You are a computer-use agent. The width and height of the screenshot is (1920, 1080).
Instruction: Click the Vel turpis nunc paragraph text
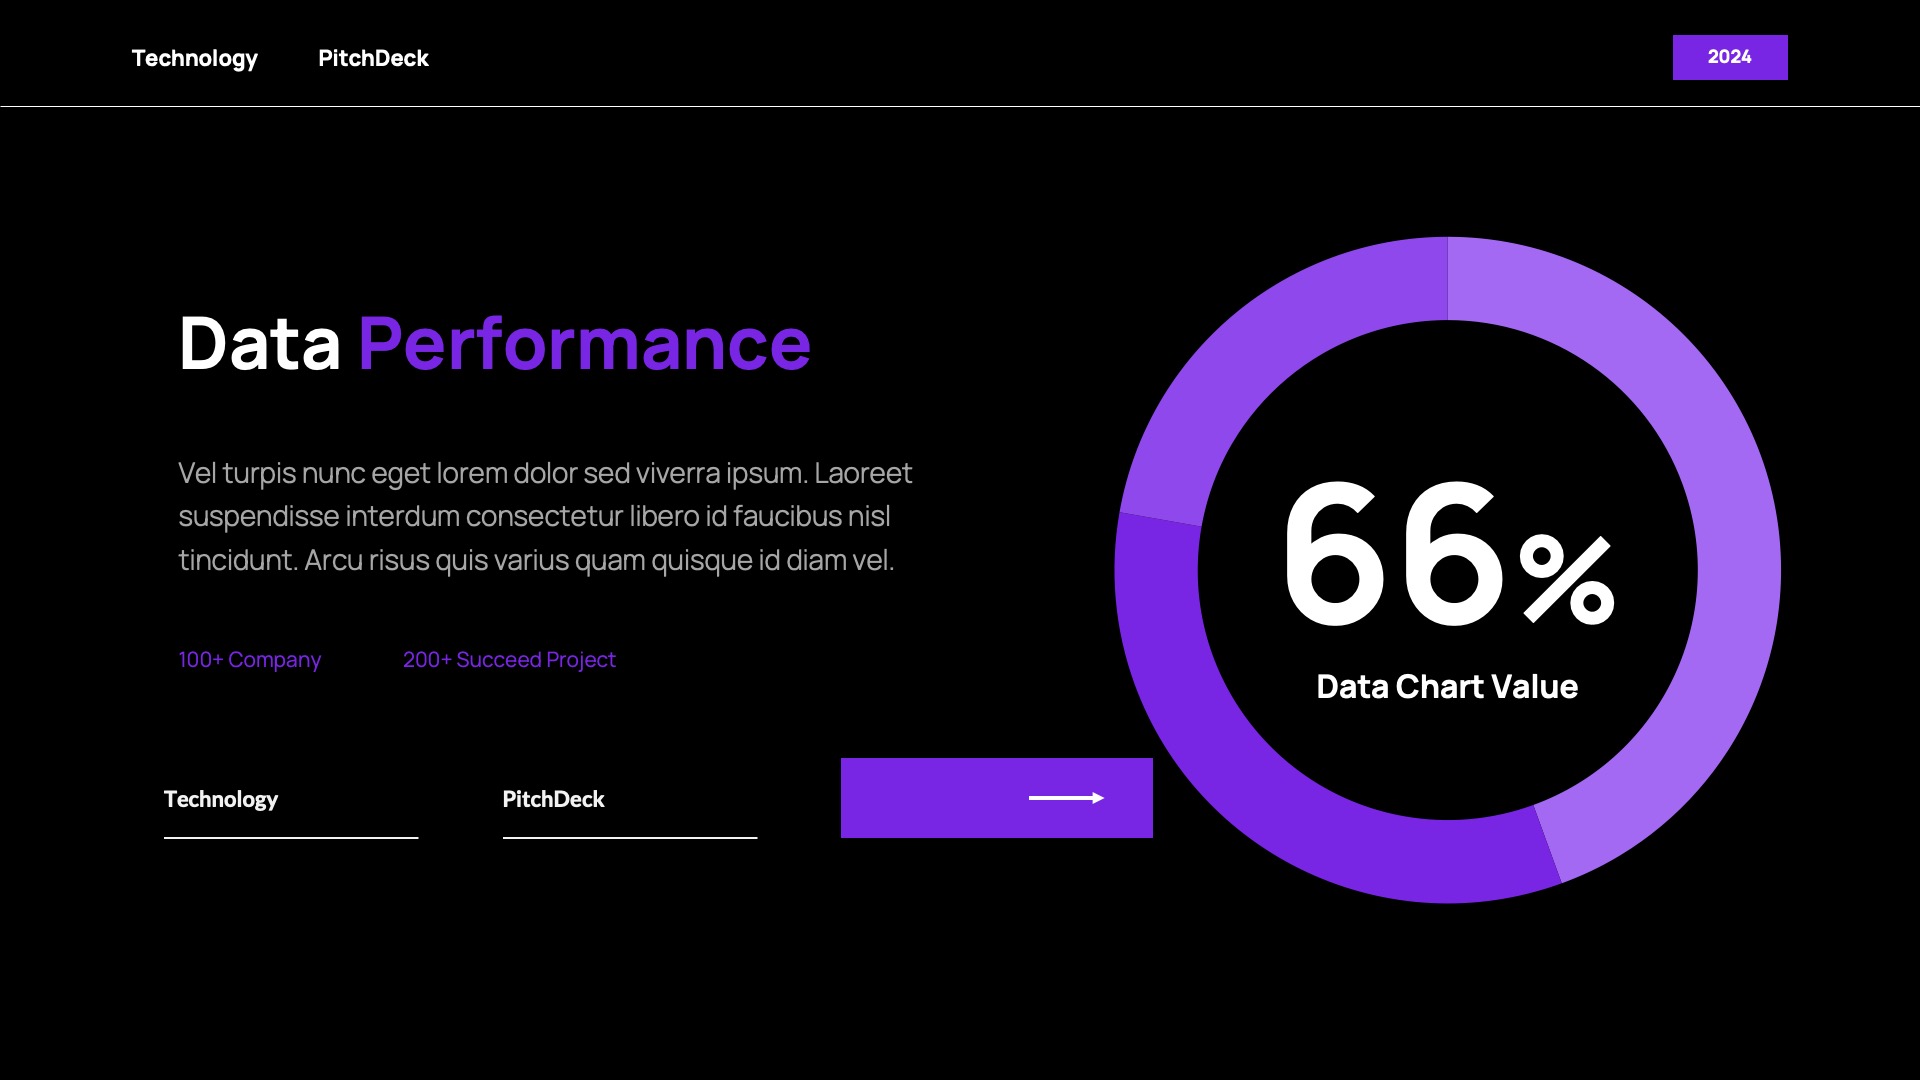pos(544,516)
